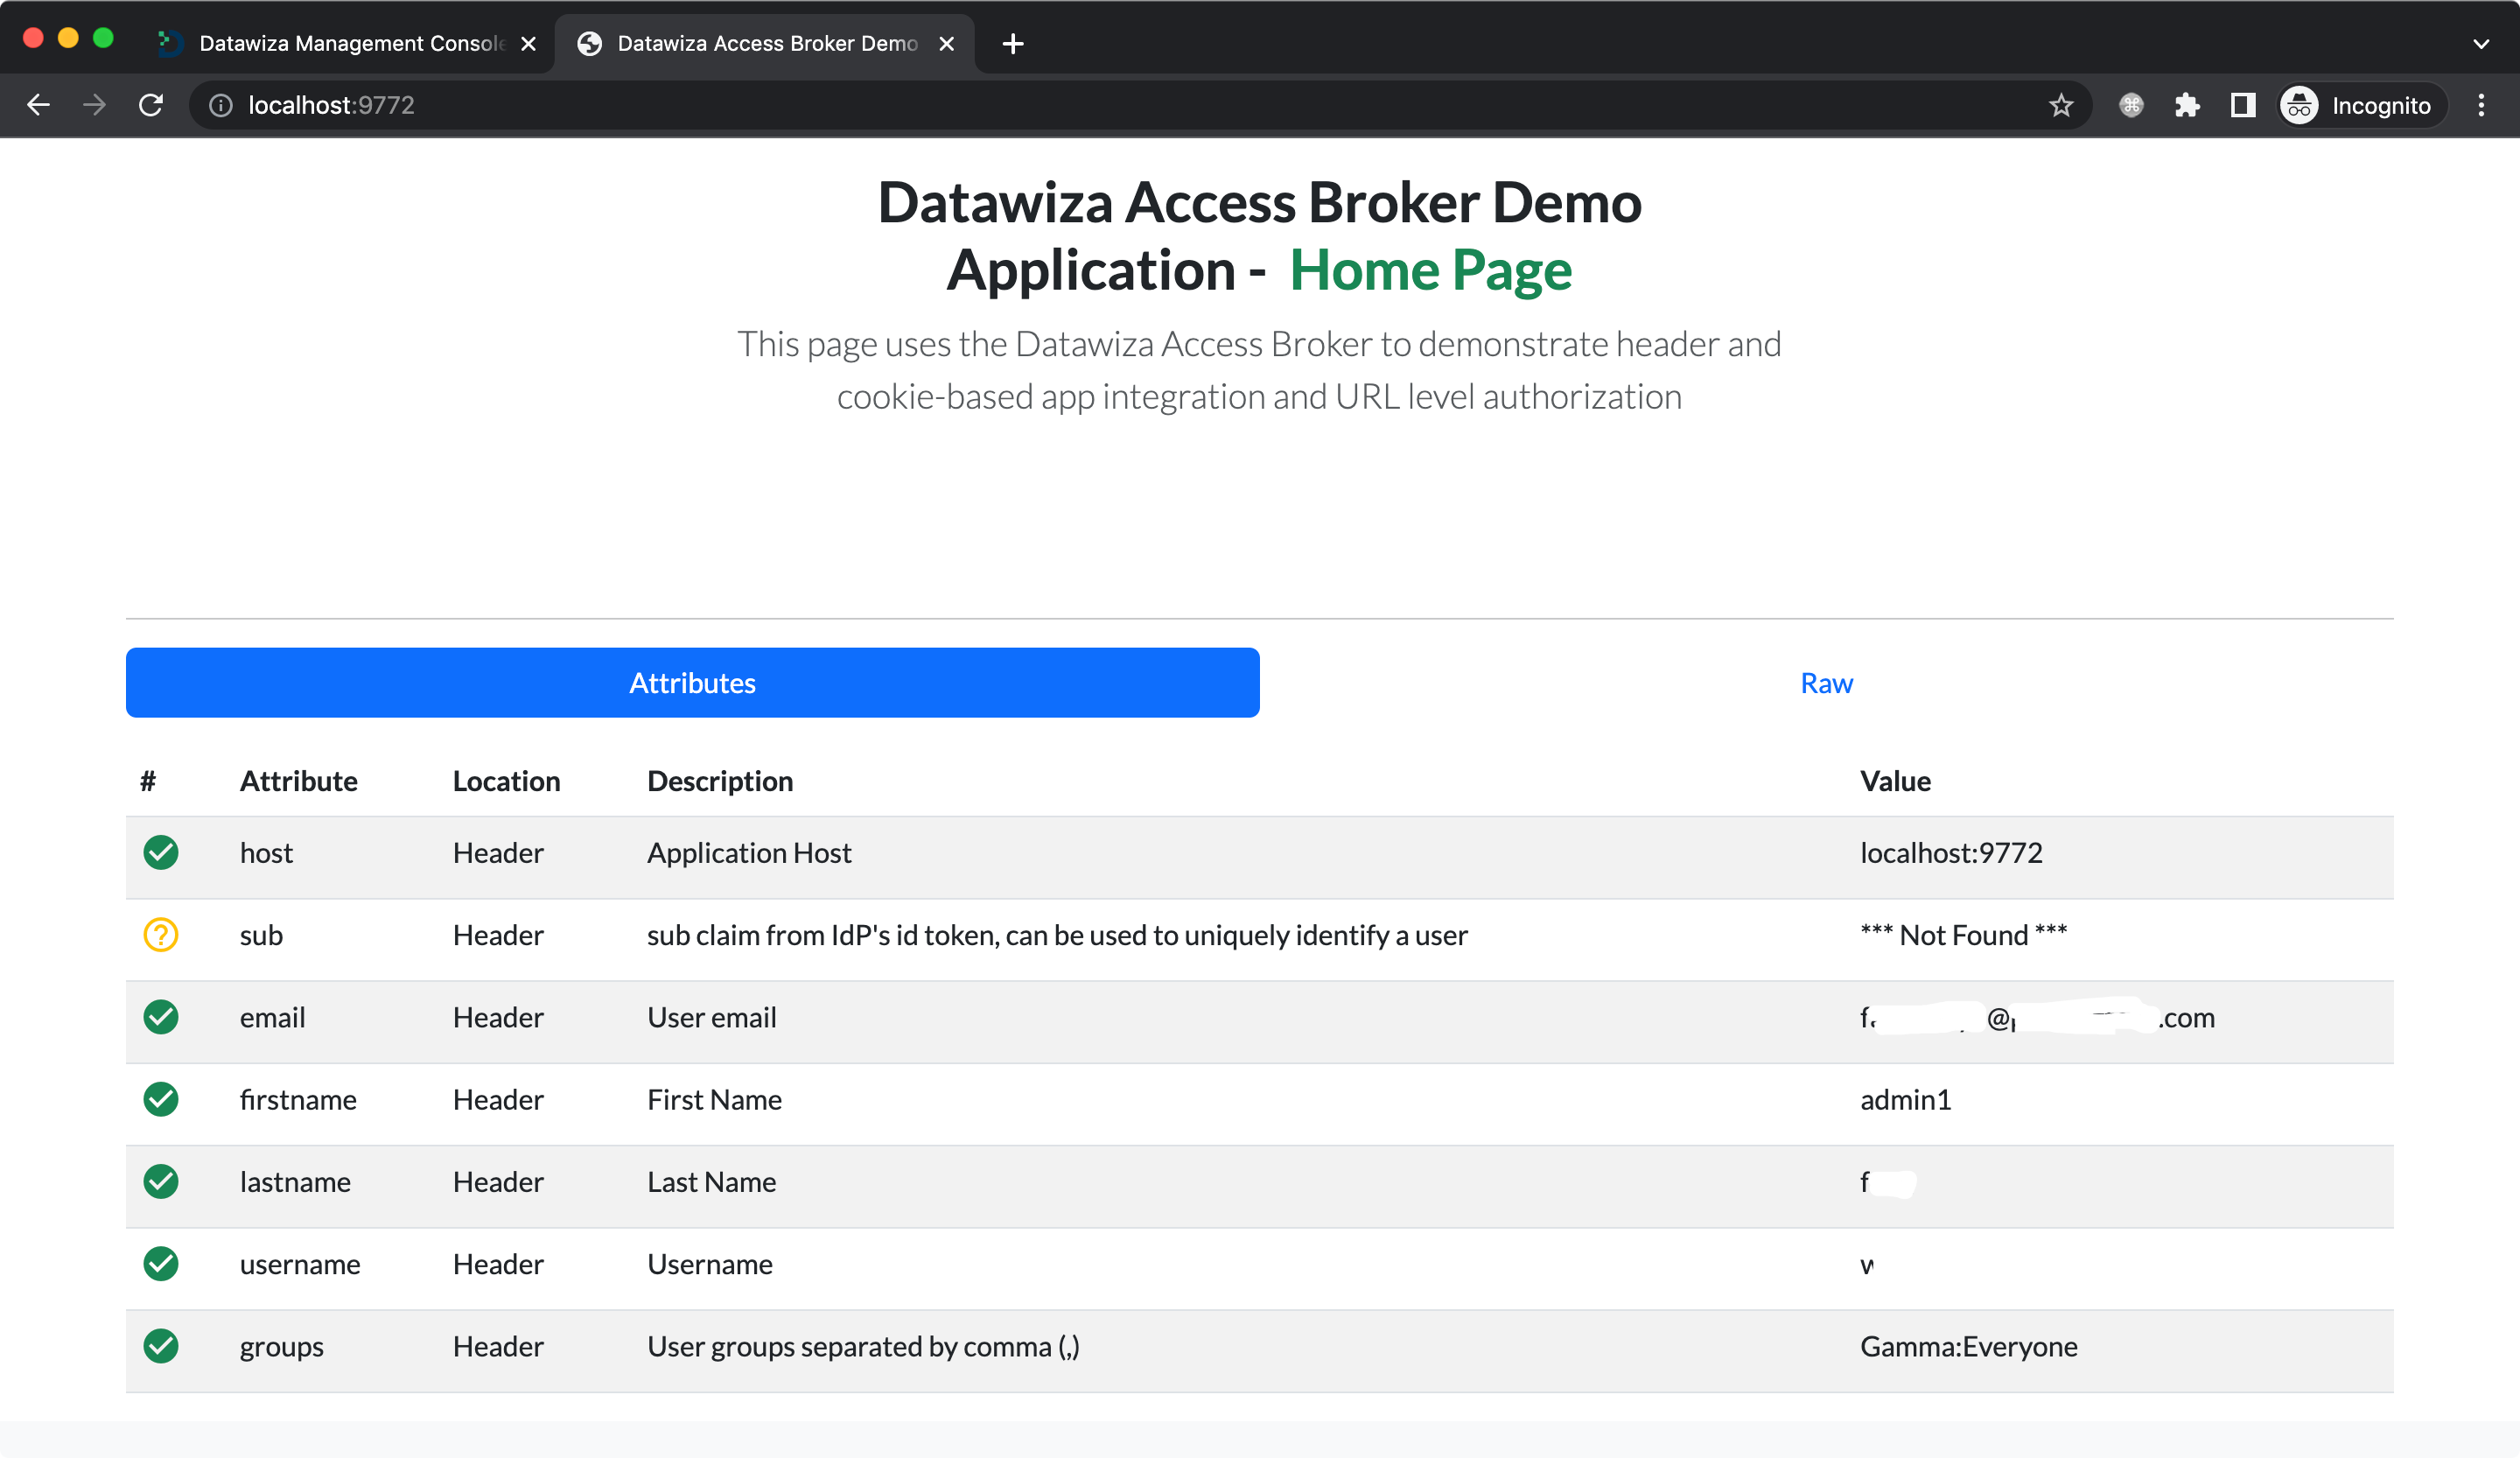The image size is (2520, 1458).
Task: Click the green check icon for host
Action: 161,853
